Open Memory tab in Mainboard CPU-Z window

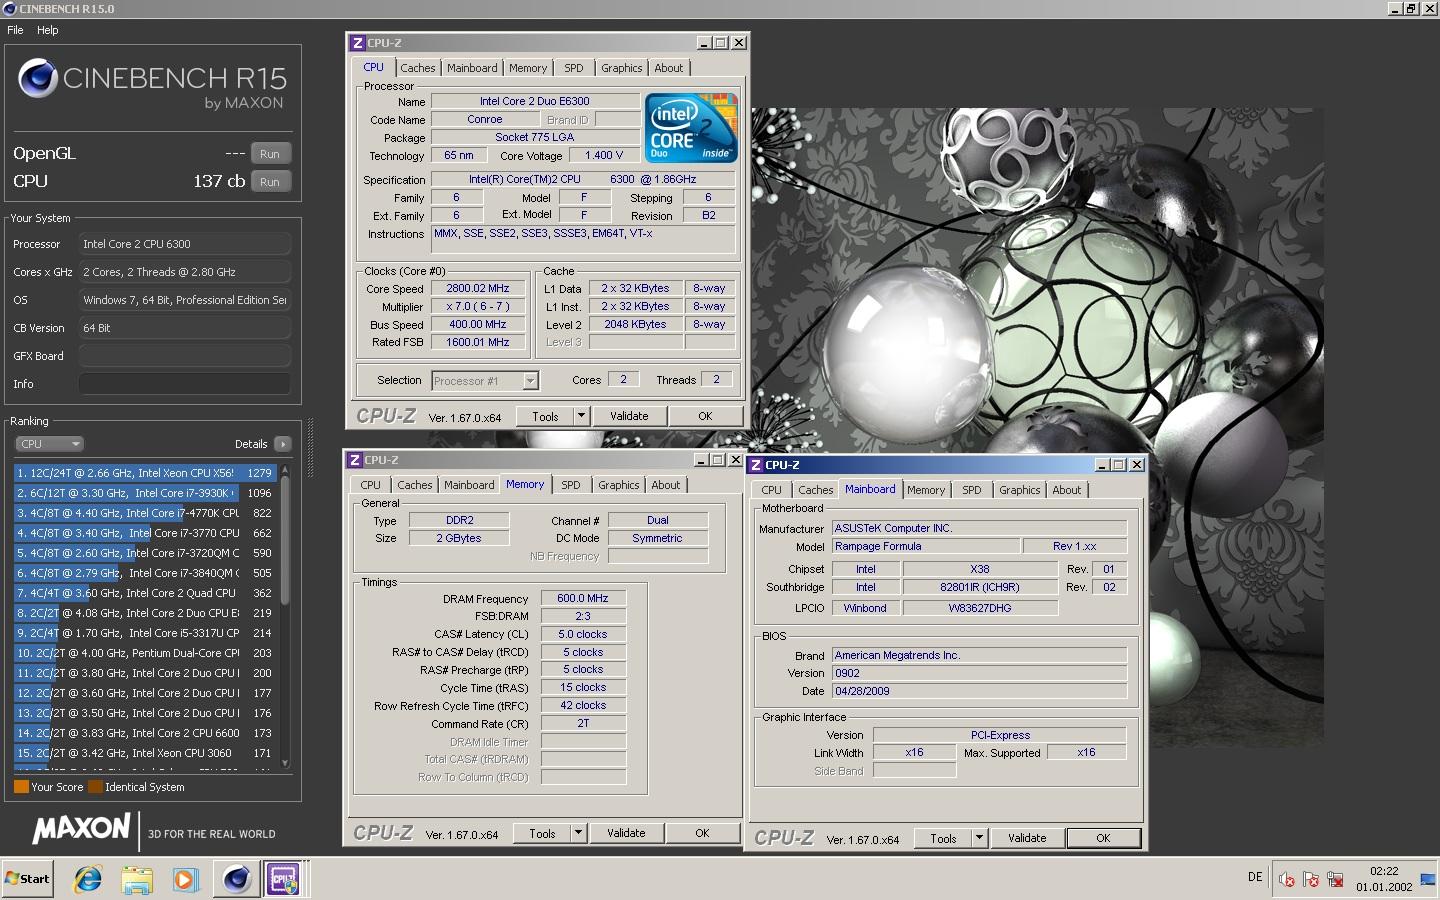(x=926, y=490)
